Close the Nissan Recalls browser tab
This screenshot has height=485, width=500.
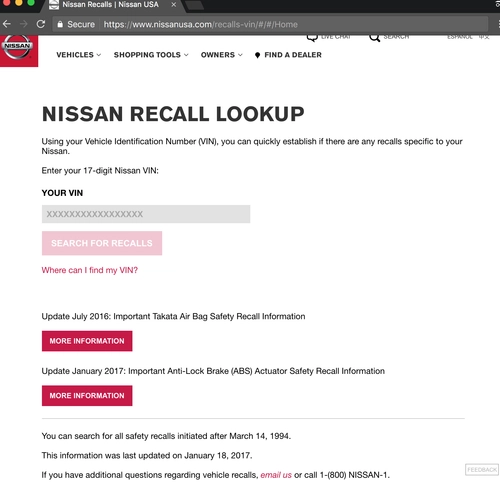173,5
